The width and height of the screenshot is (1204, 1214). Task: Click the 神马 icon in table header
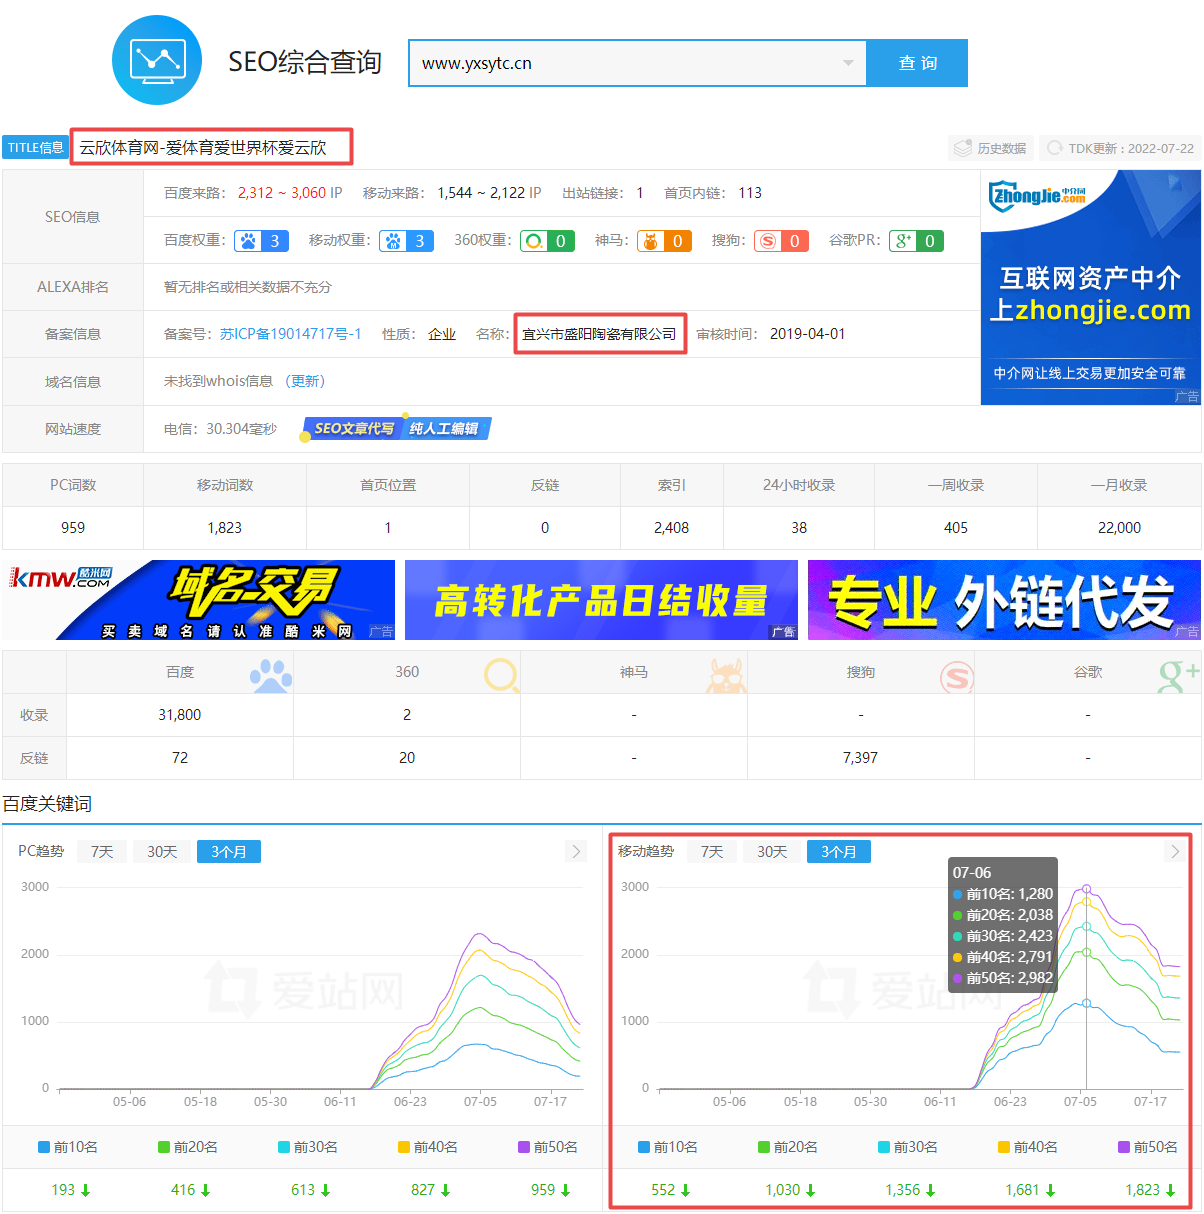[727, 676]
